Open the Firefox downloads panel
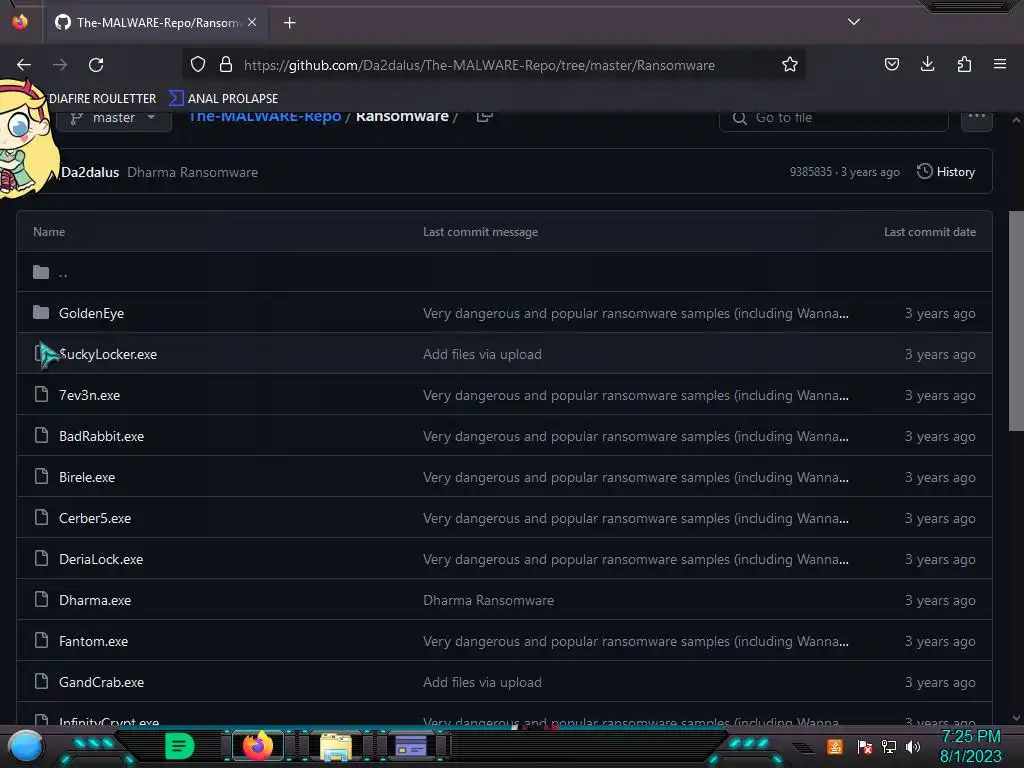This screenshot has height=768, width=1024. 927,64
